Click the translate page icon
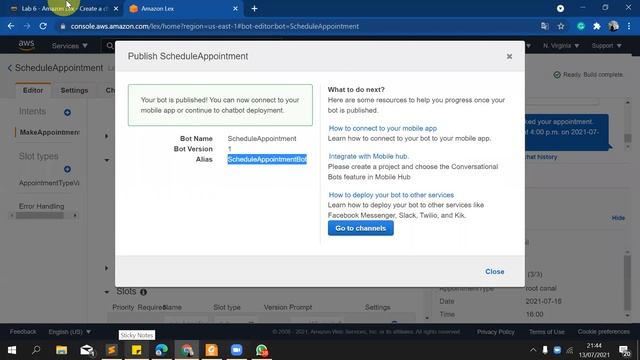The height and width of the screenshot is (360, 640). point(544,26)
